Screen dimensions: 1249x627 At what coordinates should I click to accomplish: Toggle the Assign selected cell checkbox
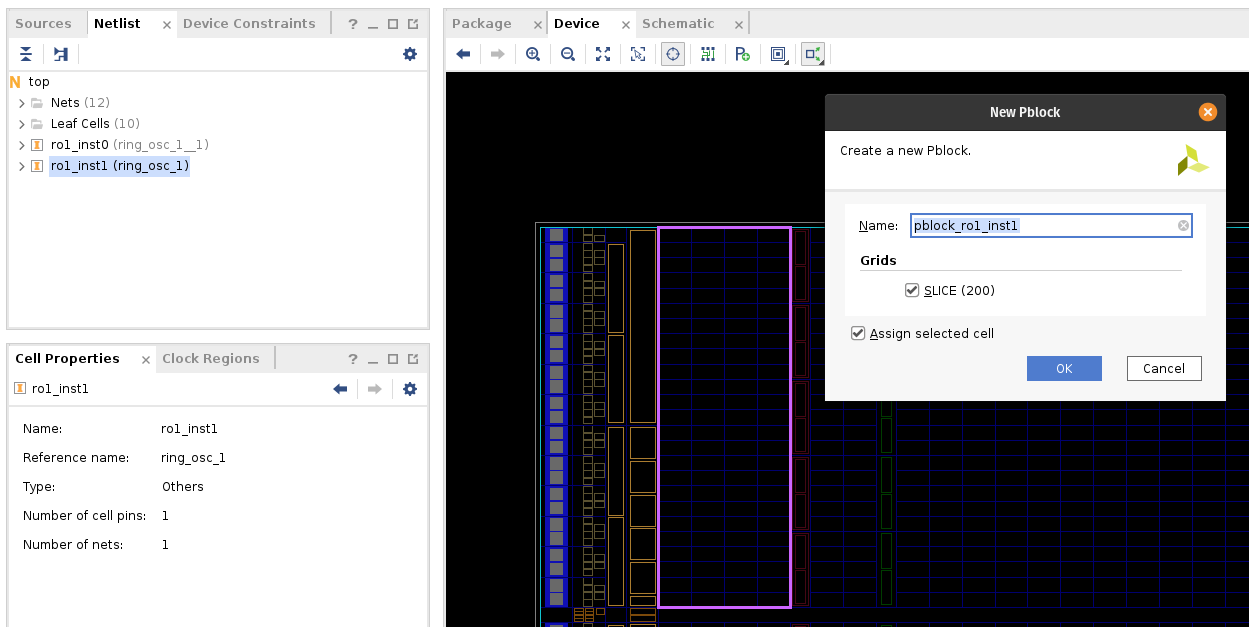(858, 333)
